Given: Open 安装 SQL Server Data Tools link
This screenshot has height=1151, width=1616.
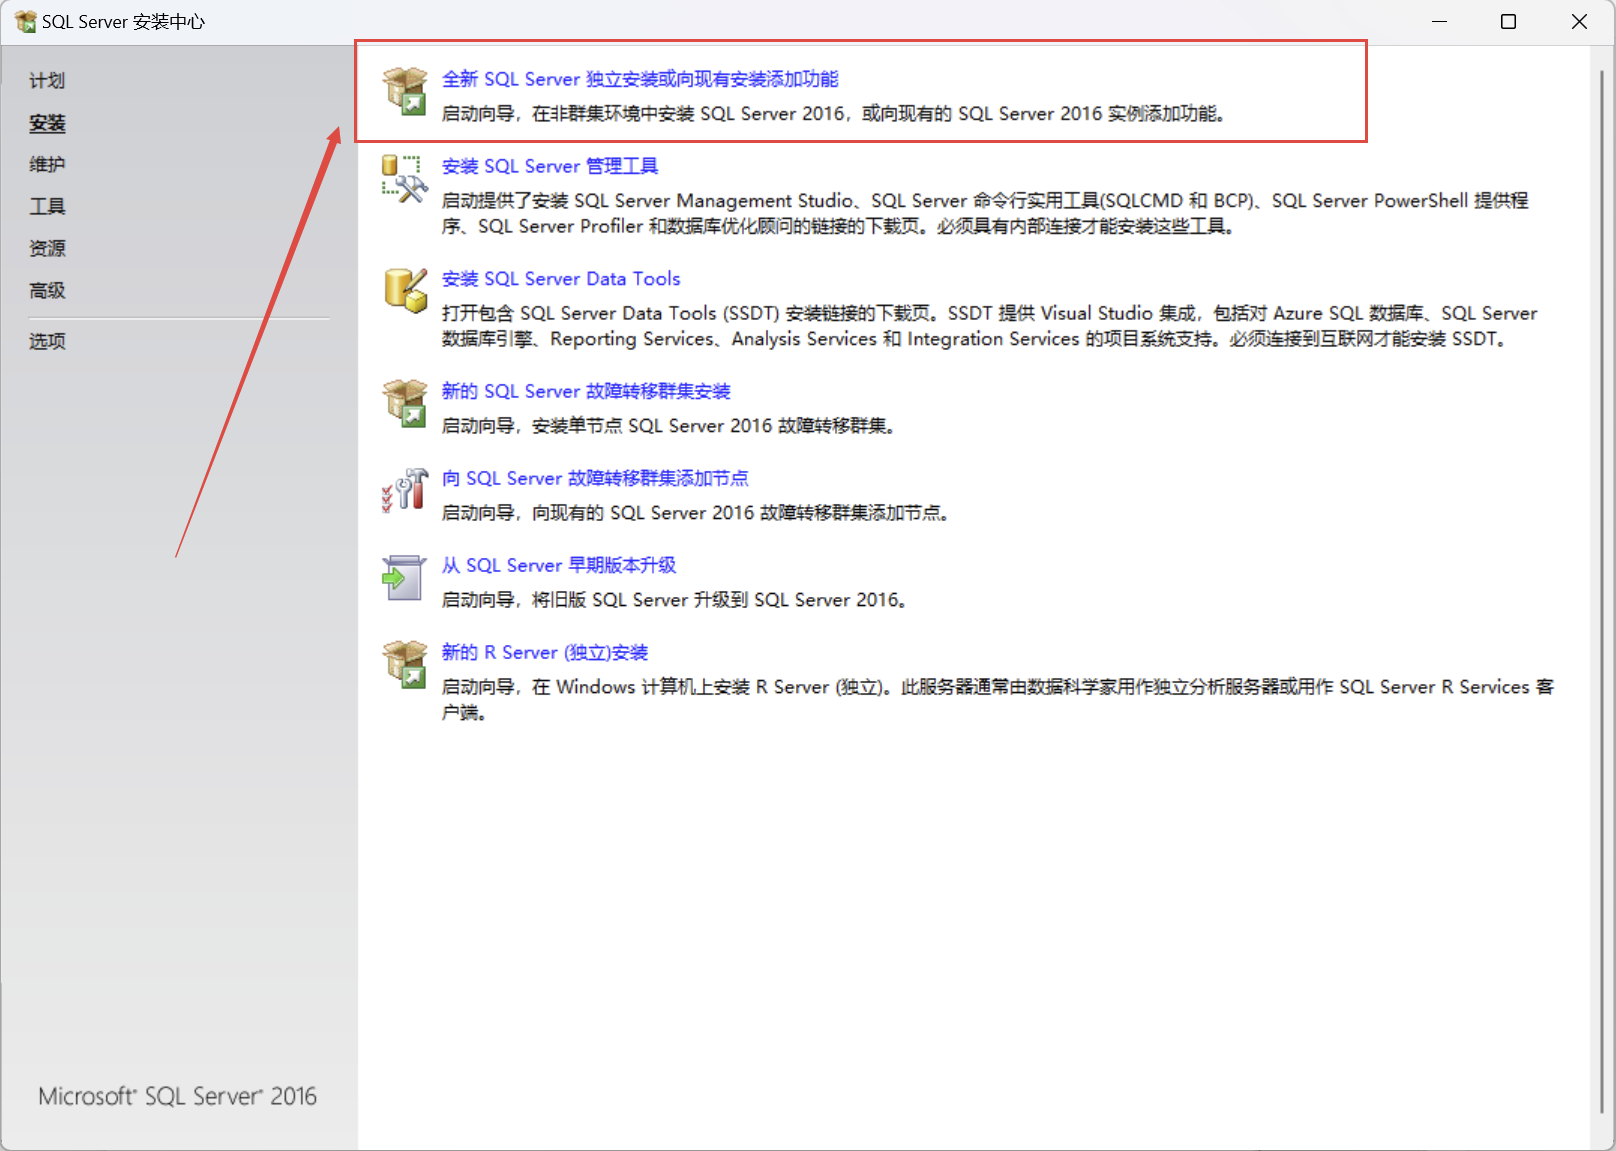Looking at the screenshot, I should click(561, 279).
